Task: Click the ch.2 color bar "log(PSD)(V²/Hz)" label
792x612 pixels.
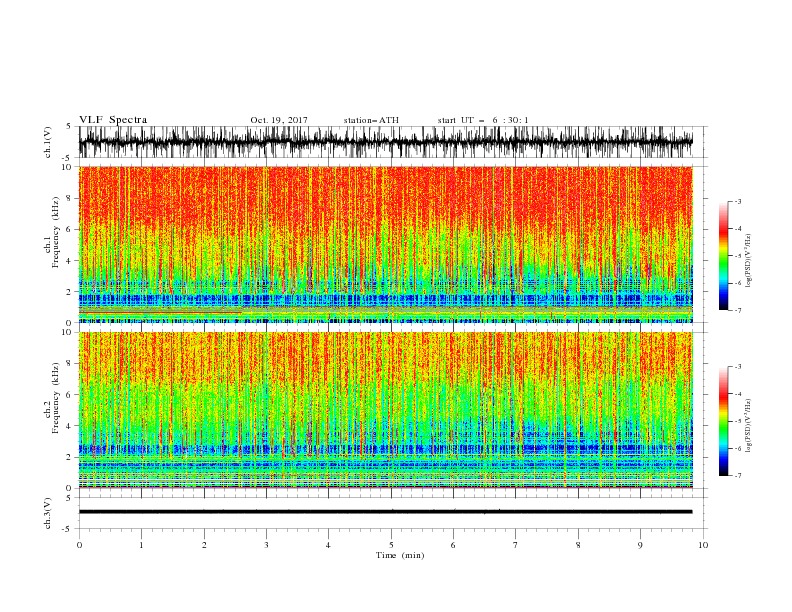Action: point(750,425)
